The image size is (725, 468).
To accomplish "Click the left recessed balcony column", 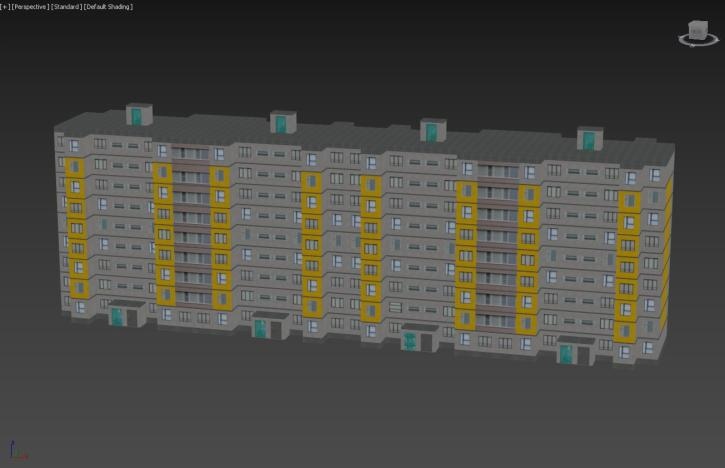I will point(192,225).
